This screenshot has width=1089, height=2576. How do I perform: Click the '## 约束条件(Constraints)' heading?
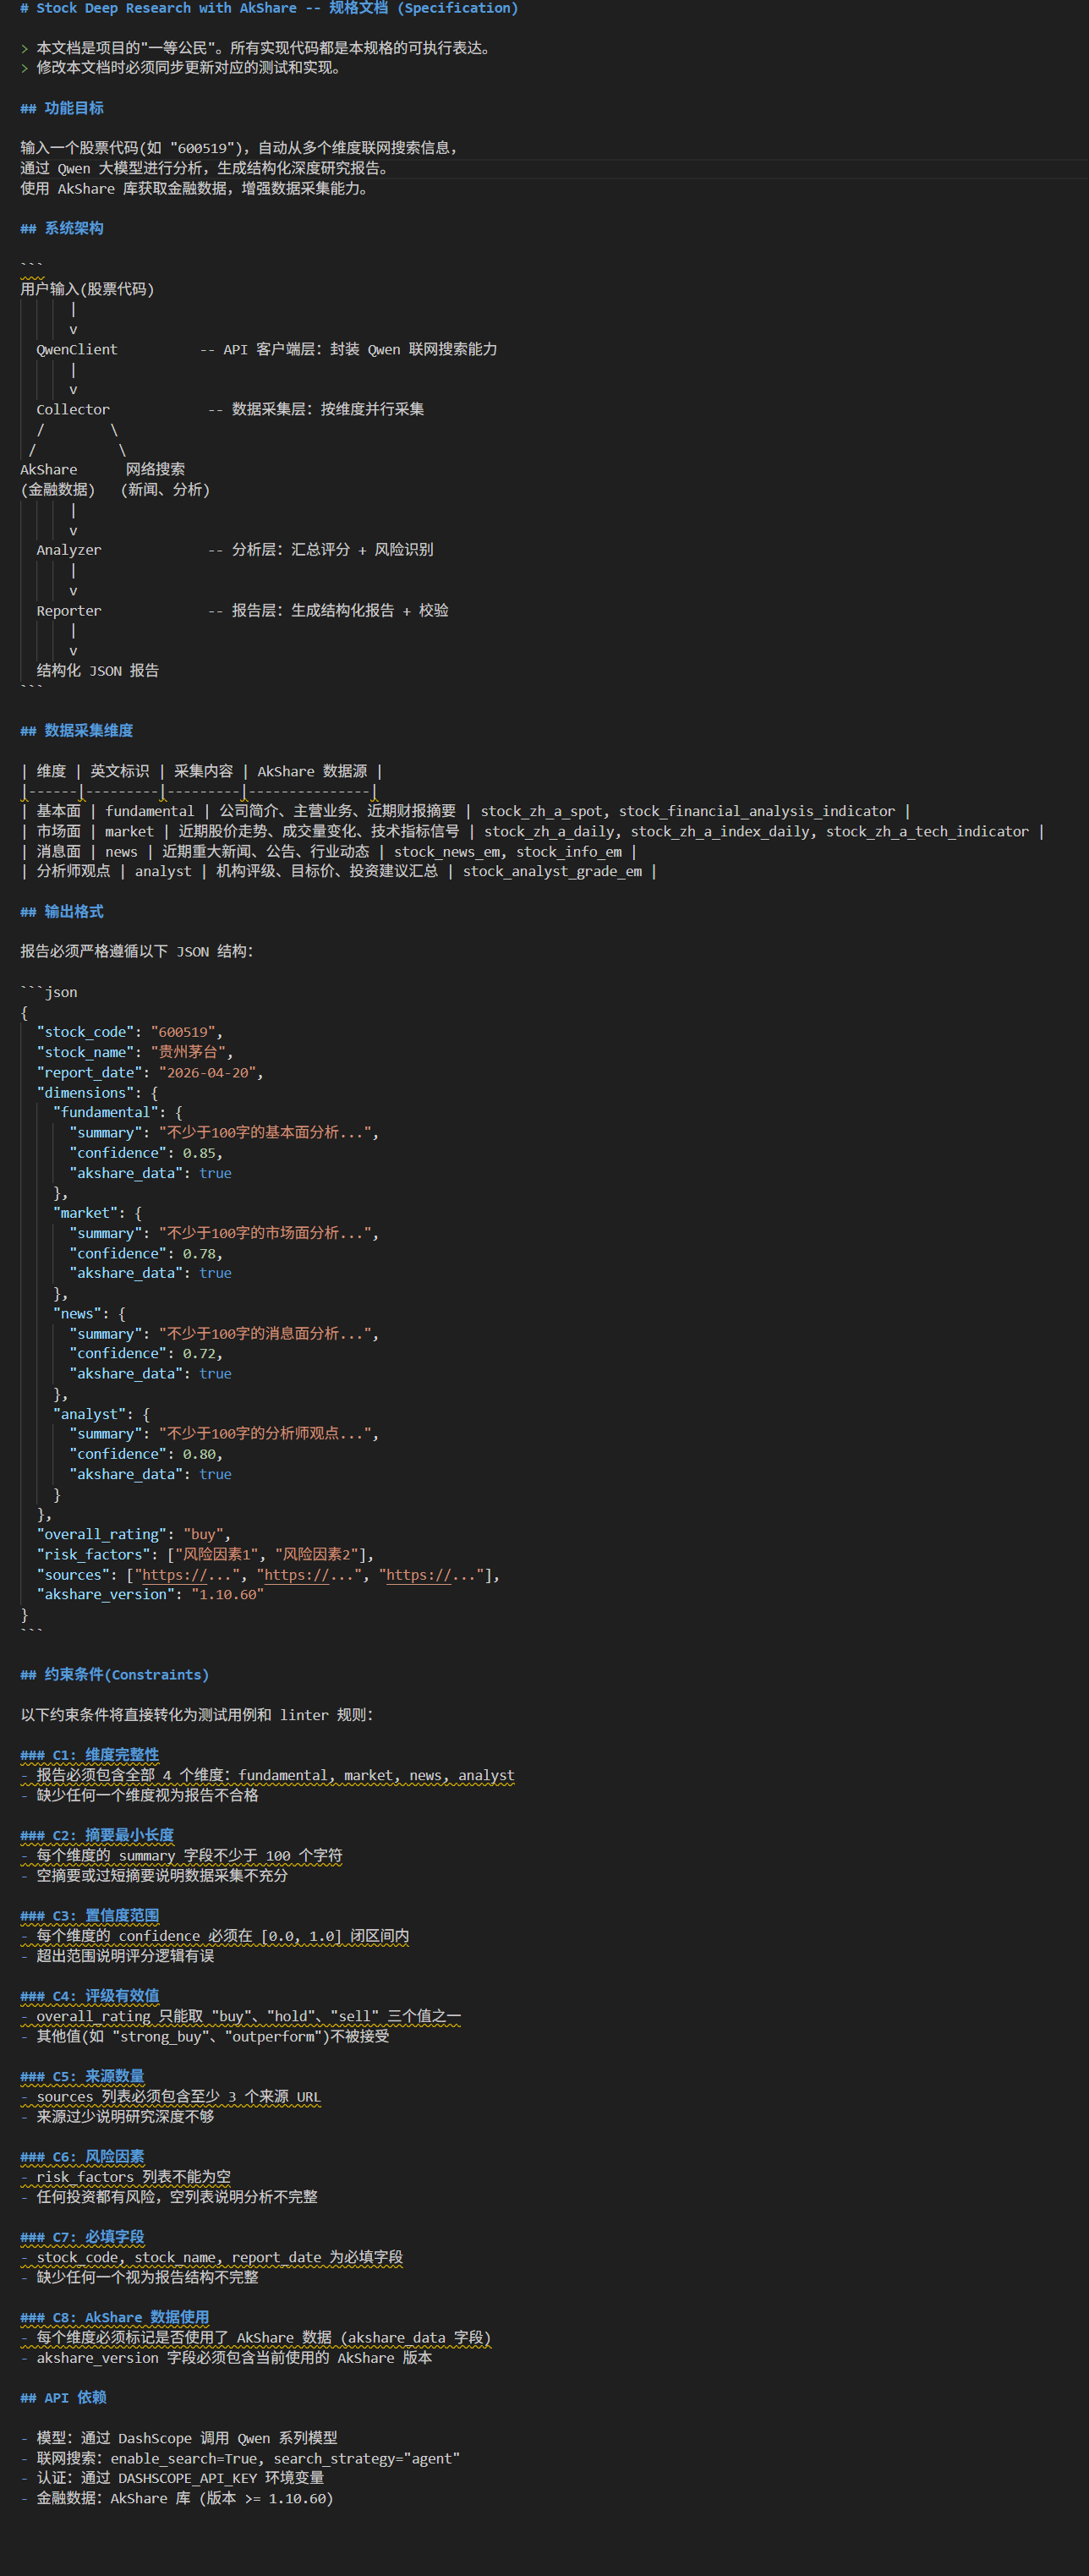point(115,1674)
